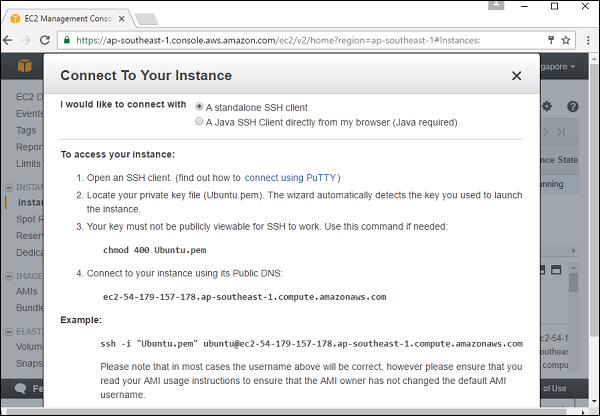
Task: Click the key icon in address bar
Action: pyautogui.click(x=547, y=40)
